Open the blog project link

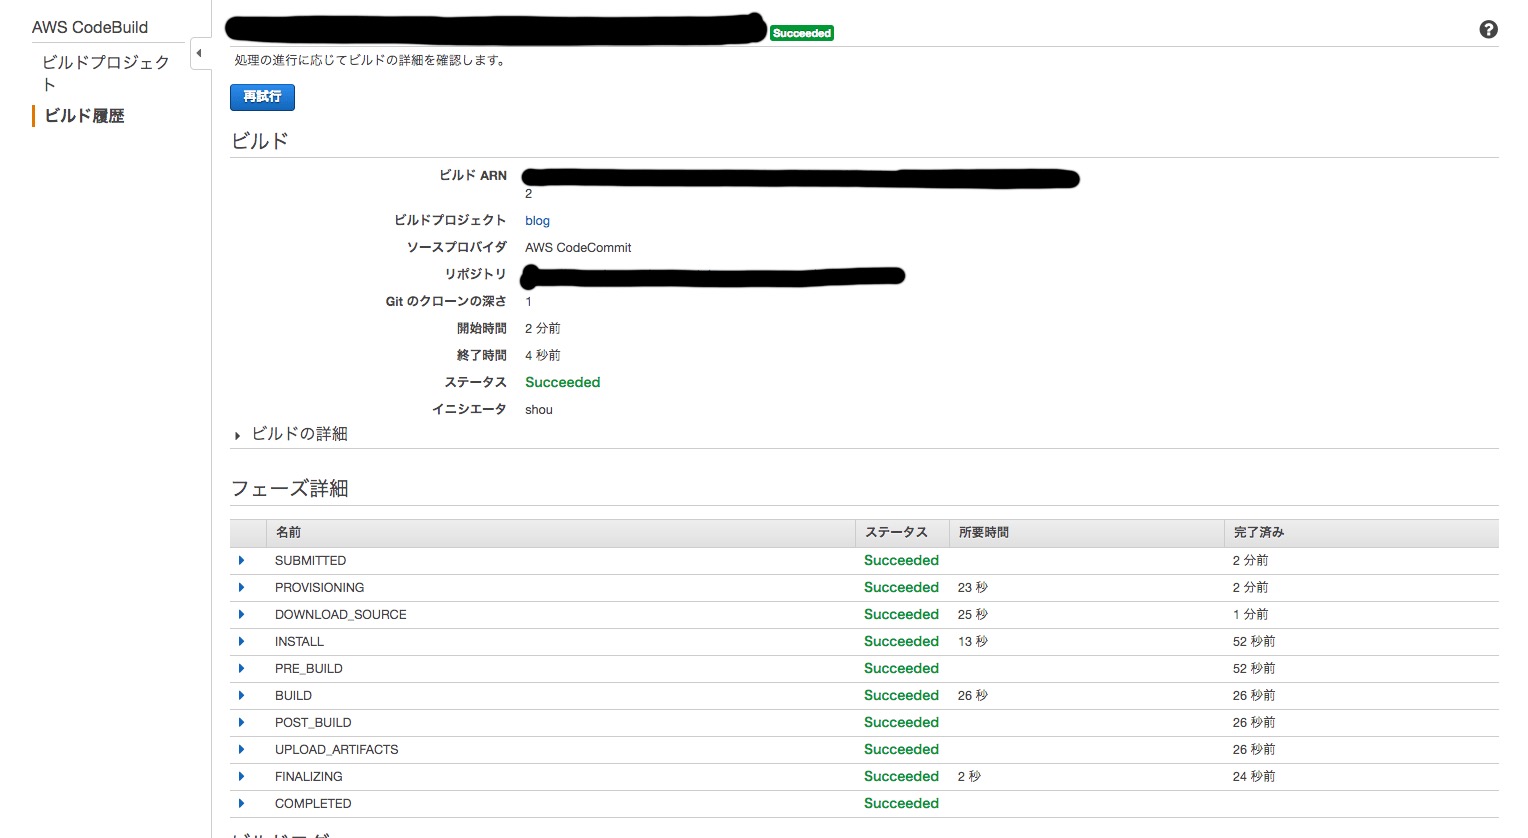(x=537, y=220)
